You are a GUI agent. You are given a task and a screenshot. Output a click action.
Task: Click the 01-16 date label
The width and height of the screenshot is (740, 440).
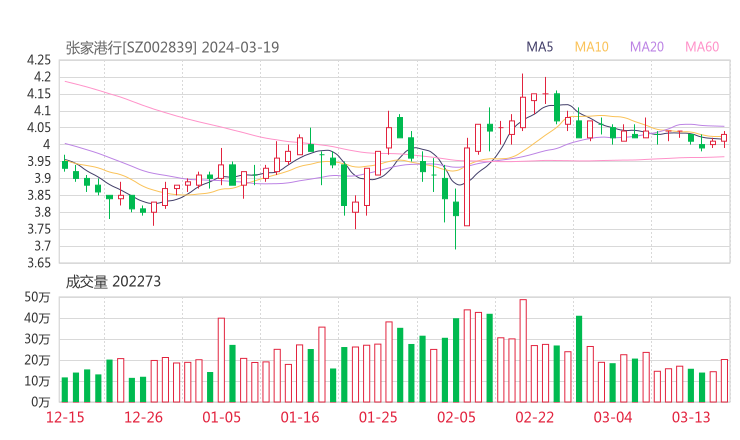tap(300, 417)
